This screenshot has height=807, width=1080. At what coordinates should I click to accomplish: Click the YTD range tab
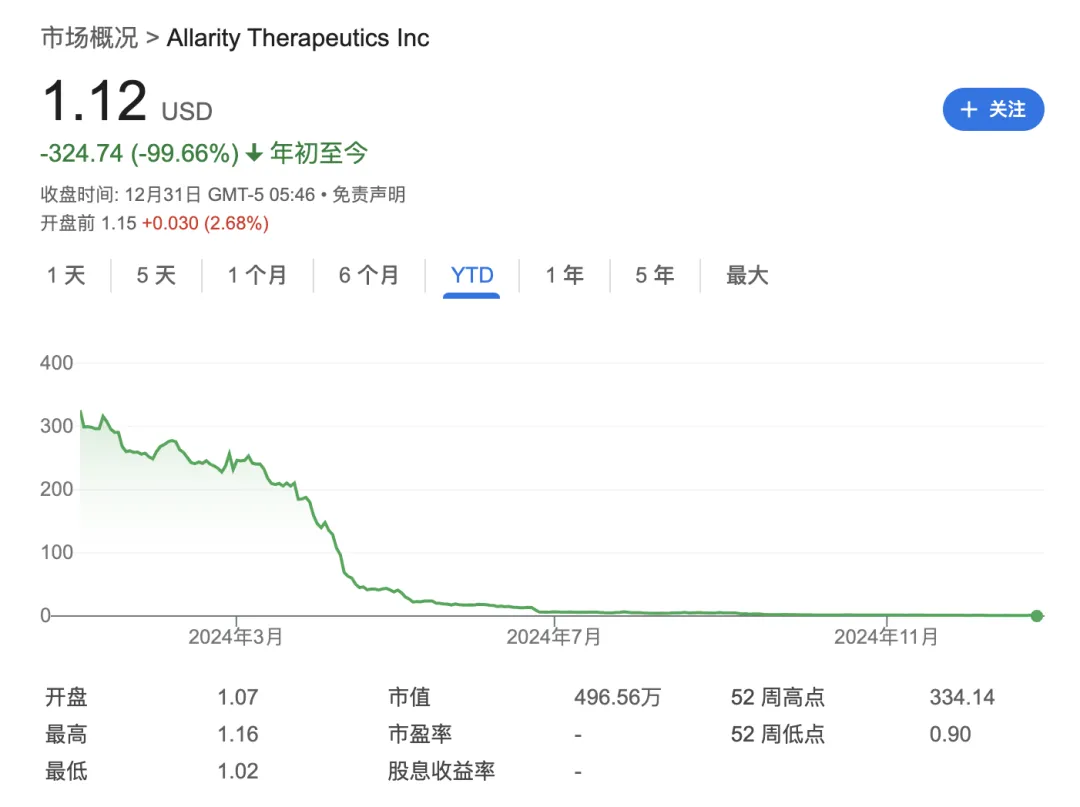(x=472, y=275)
